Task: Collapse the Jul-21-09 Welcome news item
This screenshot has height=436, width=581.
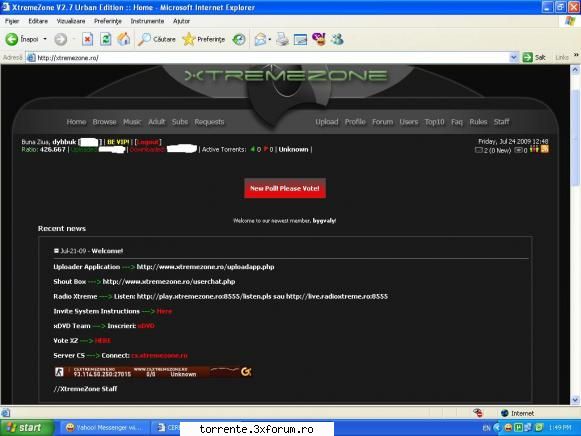Action: tap(56, 251)
